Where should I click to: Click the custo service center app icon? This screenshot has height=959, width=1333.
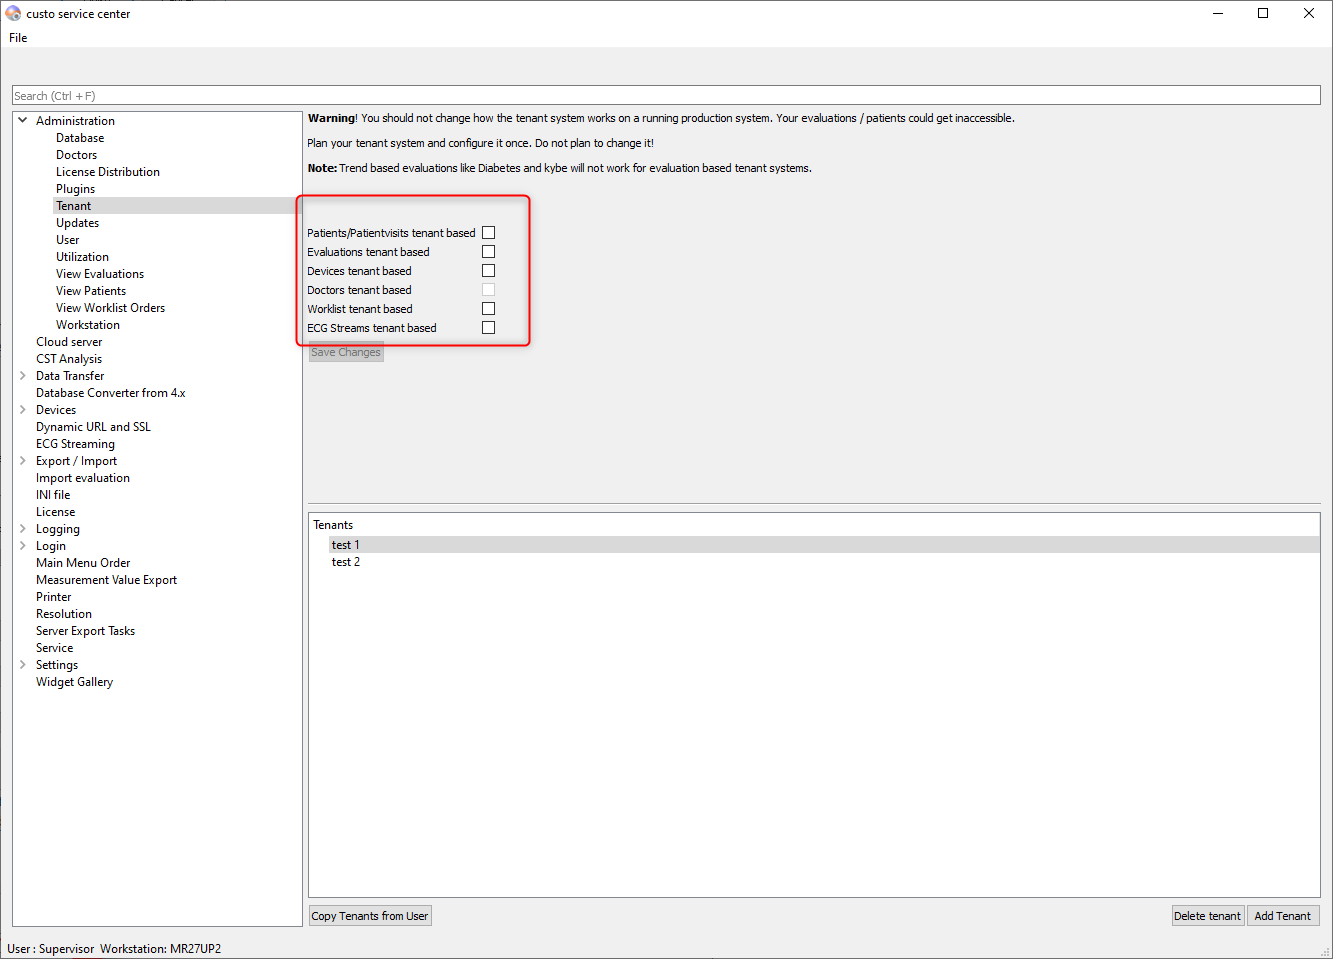tap(13, 14)
